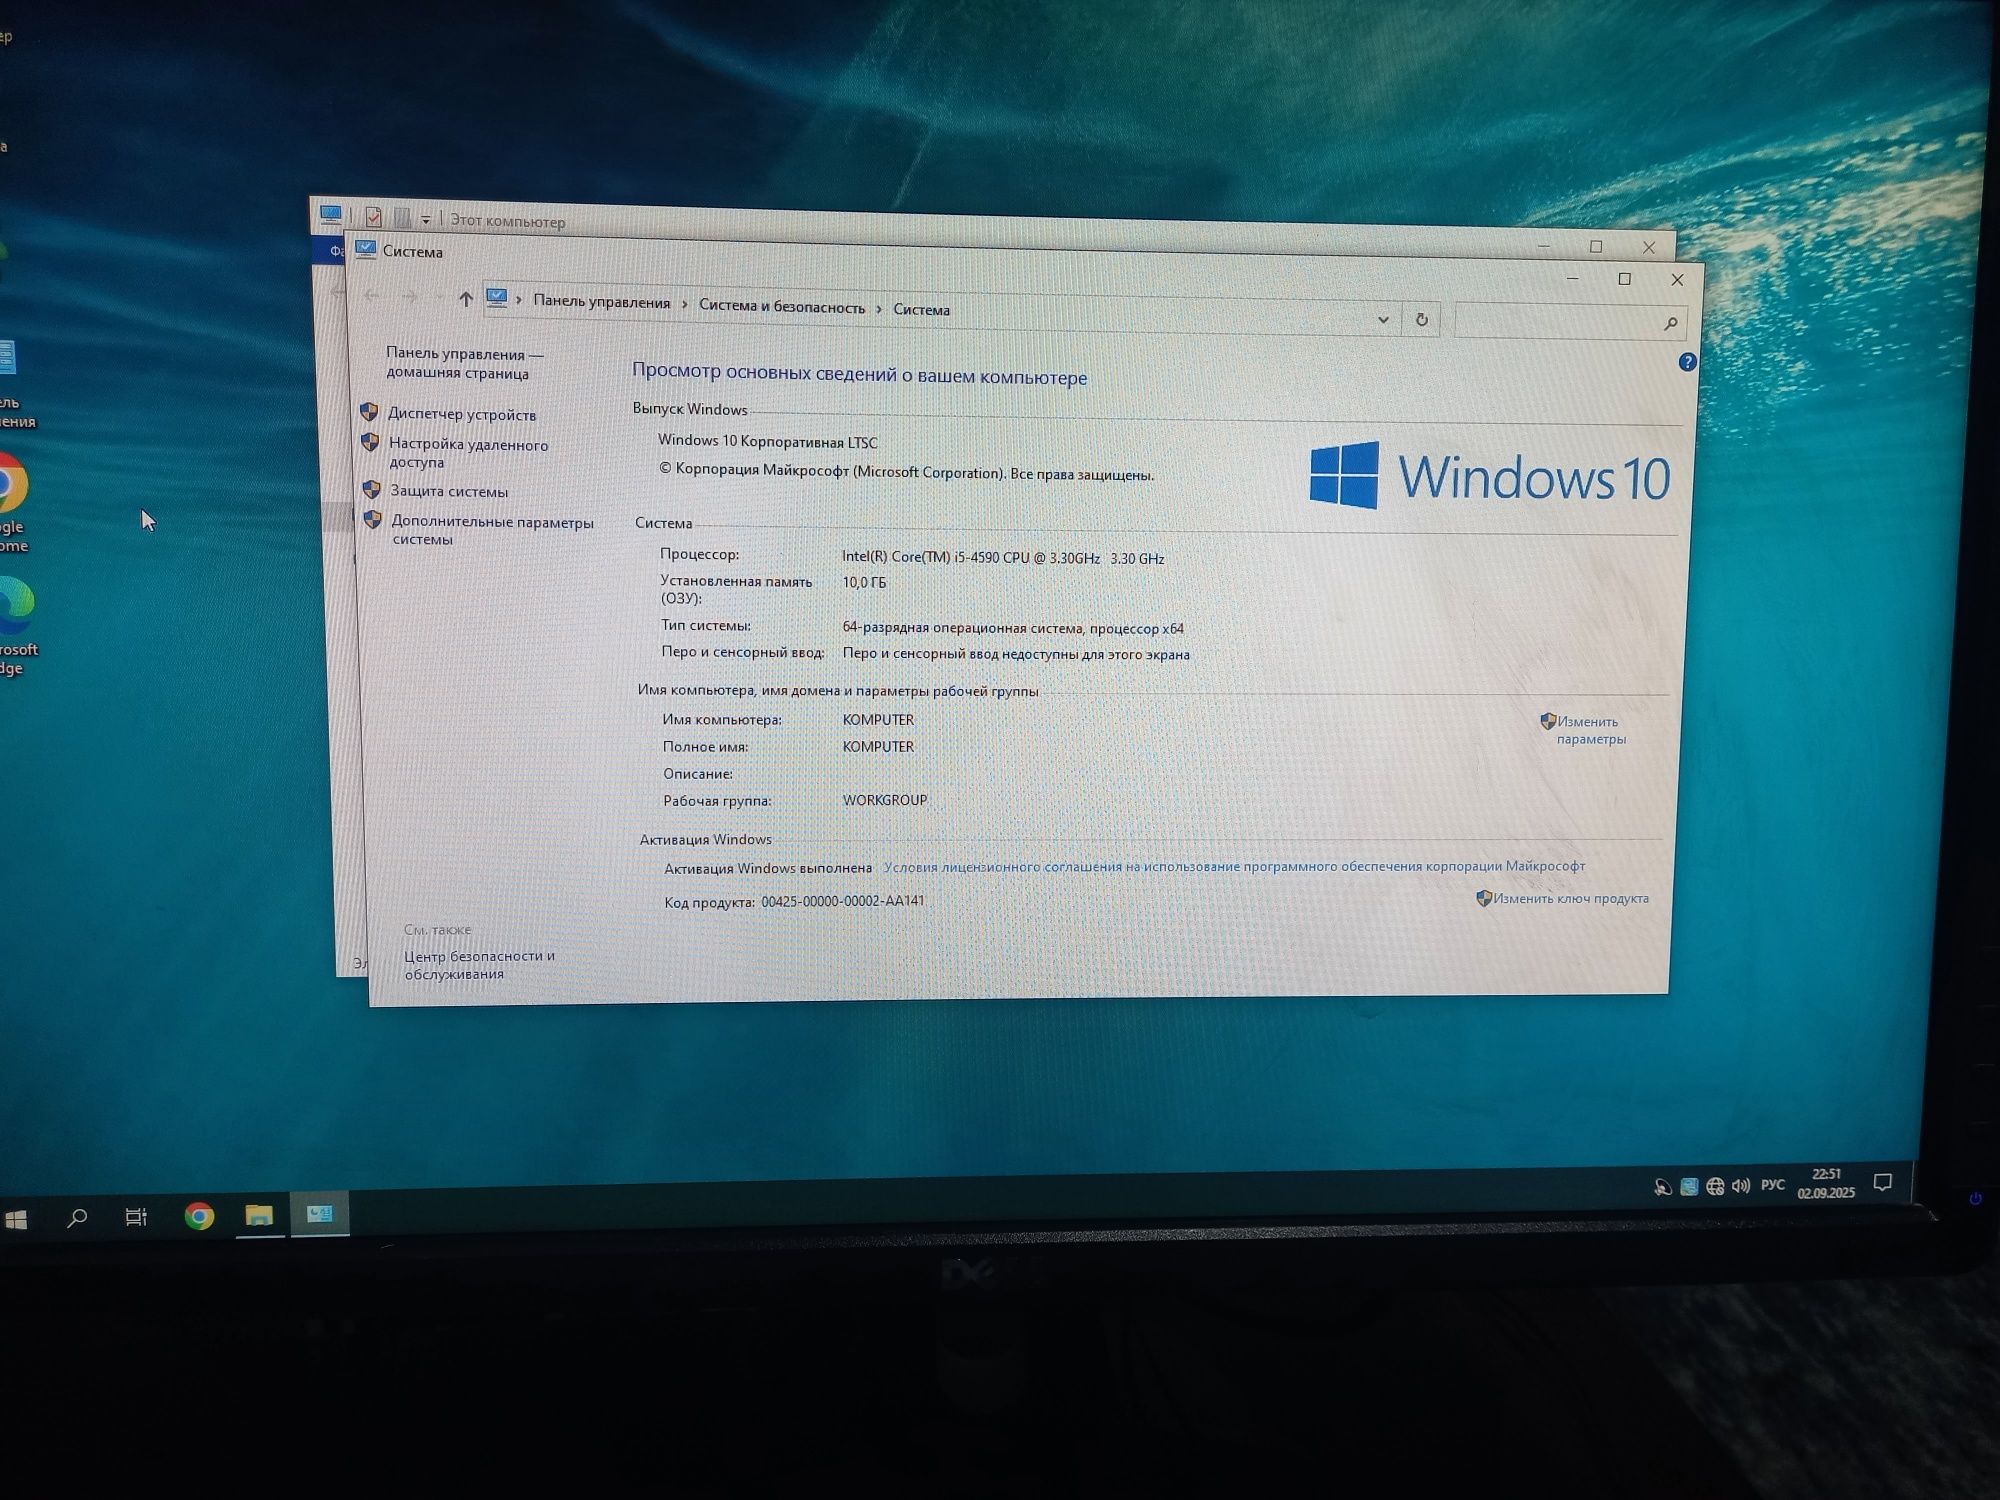Click the System window title bar icon
The image size is (2000, 1500).
tap(366, 249)
